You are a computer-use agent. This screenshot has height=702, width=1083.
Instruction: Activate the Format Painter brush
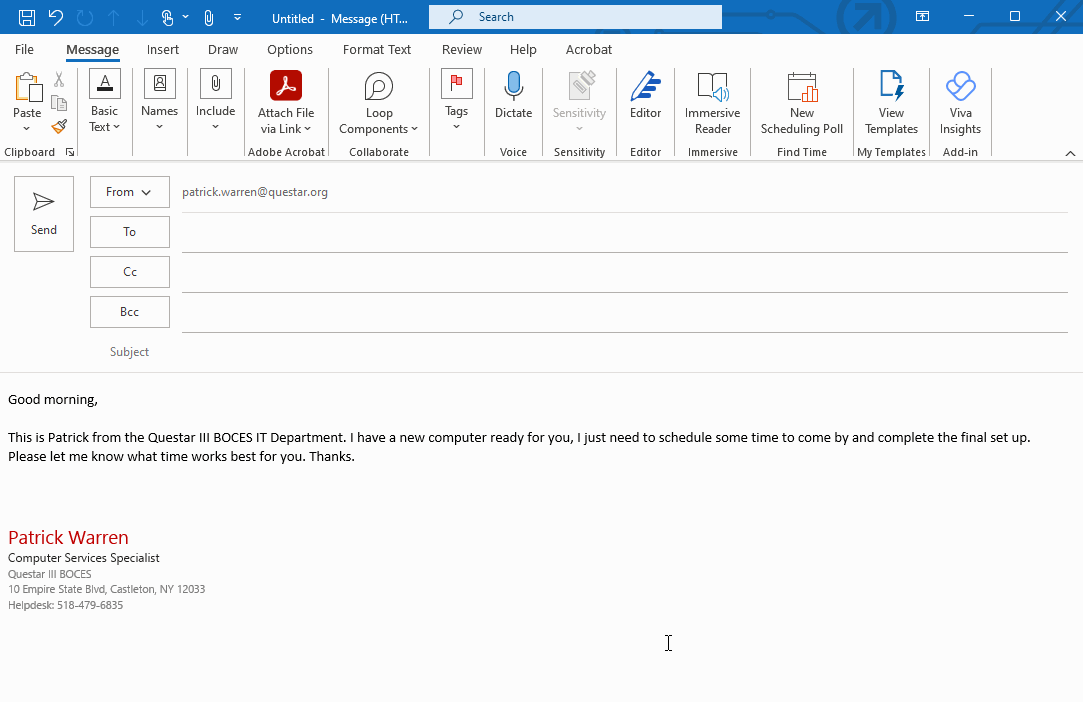(59, 126)
